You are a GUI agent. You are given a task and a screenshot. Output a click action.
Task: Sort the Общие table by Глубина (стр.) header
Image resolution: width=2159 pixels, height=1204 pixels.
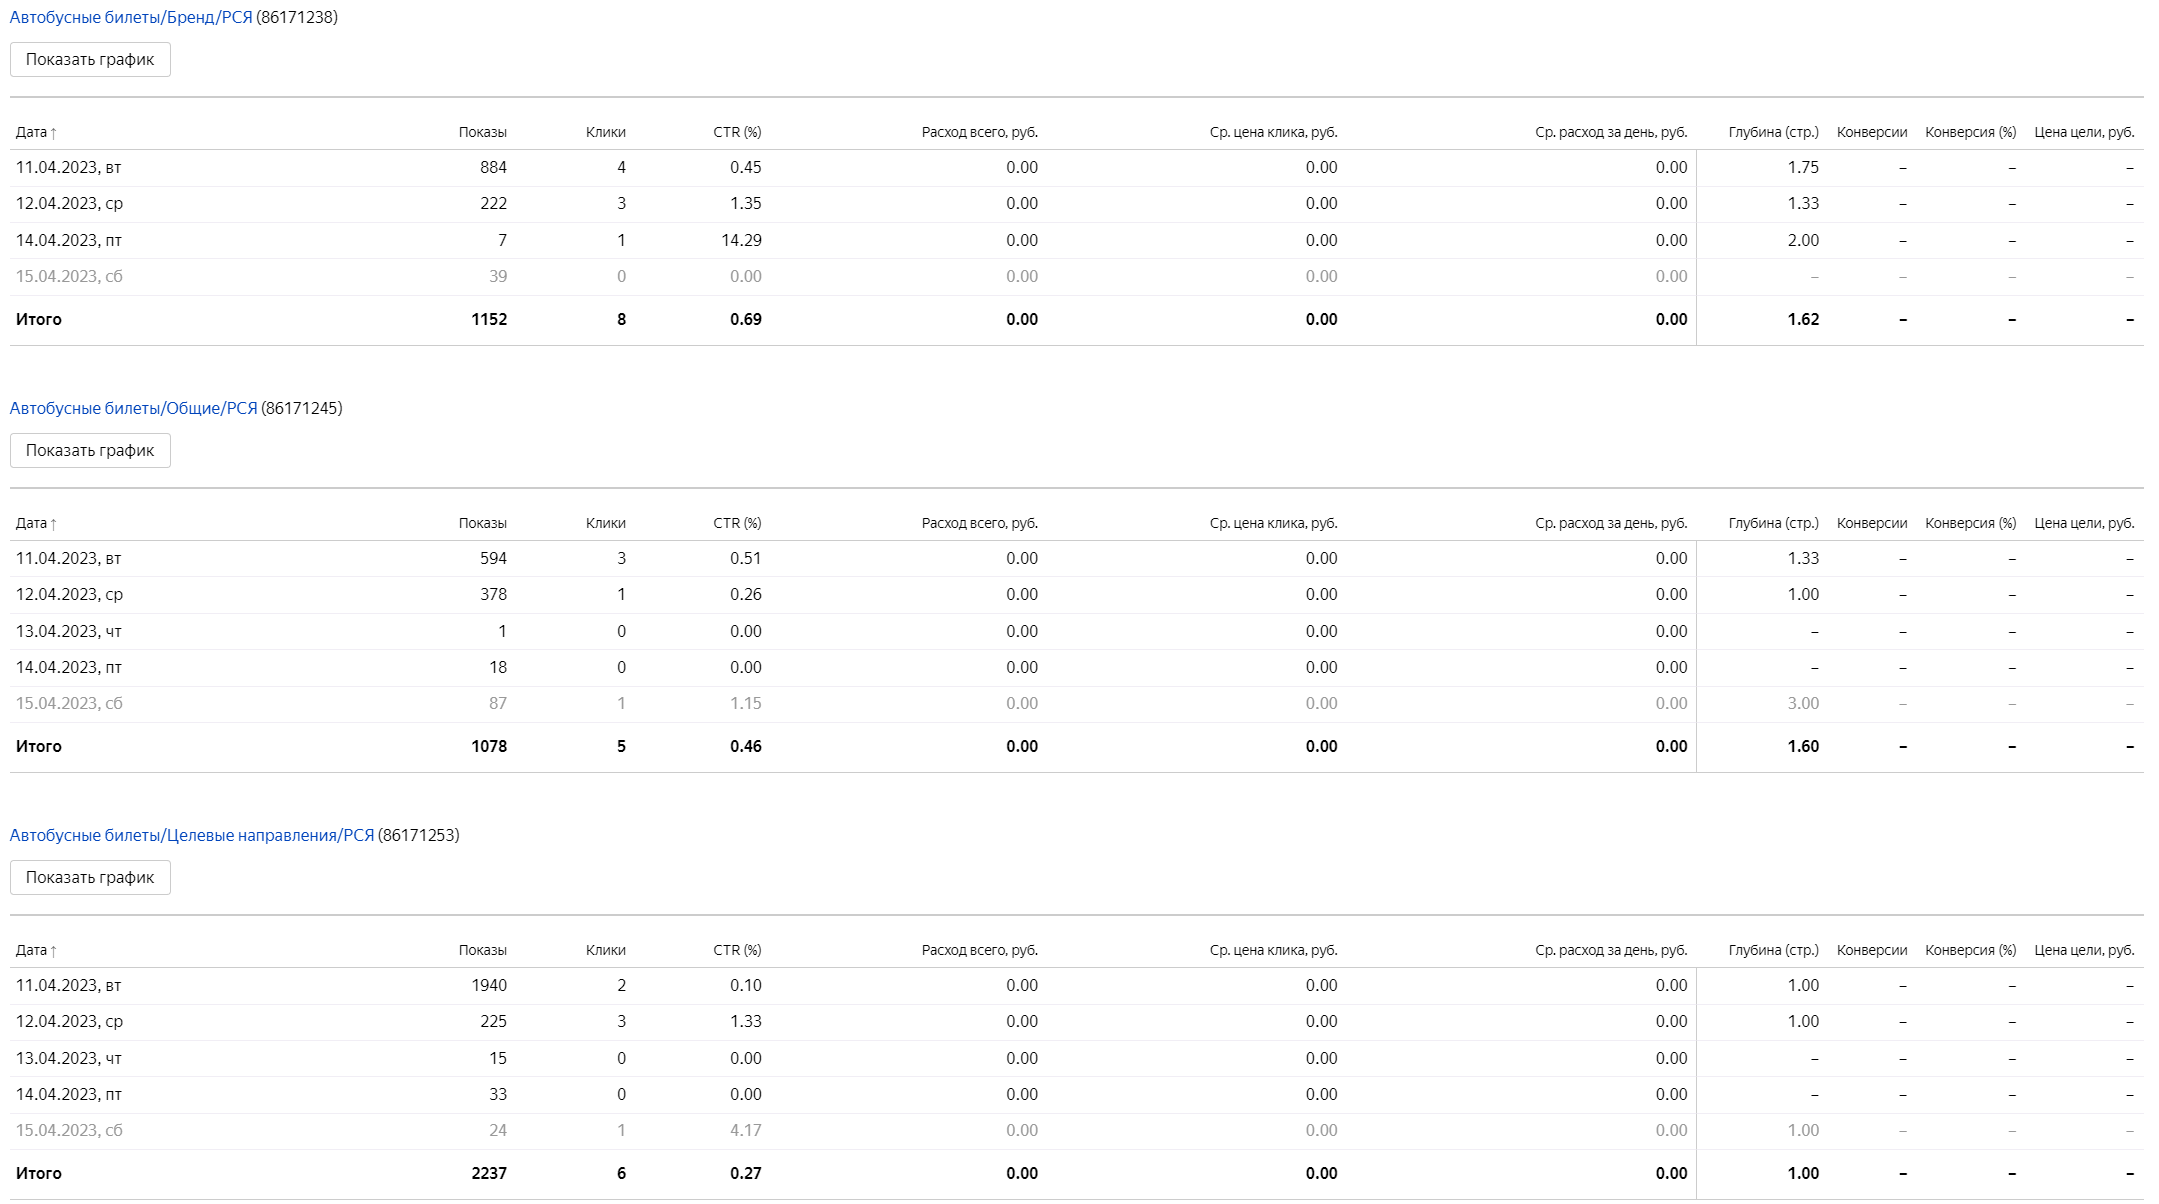pyautogui.click(x=1773, y=524)
